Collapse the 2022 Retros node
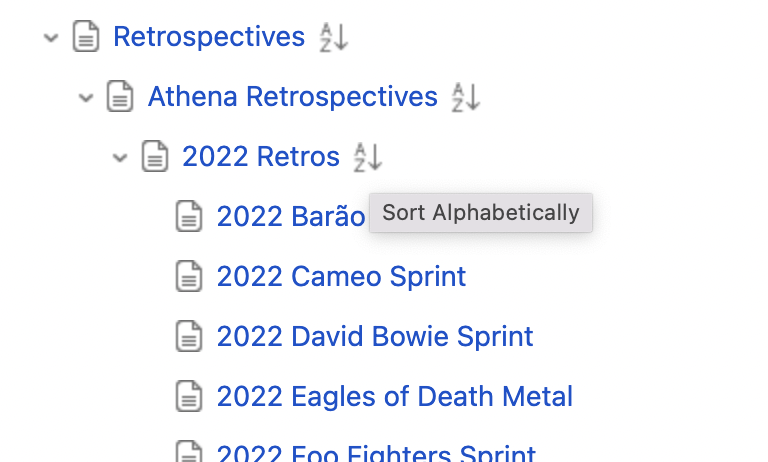 coord(120,157)
